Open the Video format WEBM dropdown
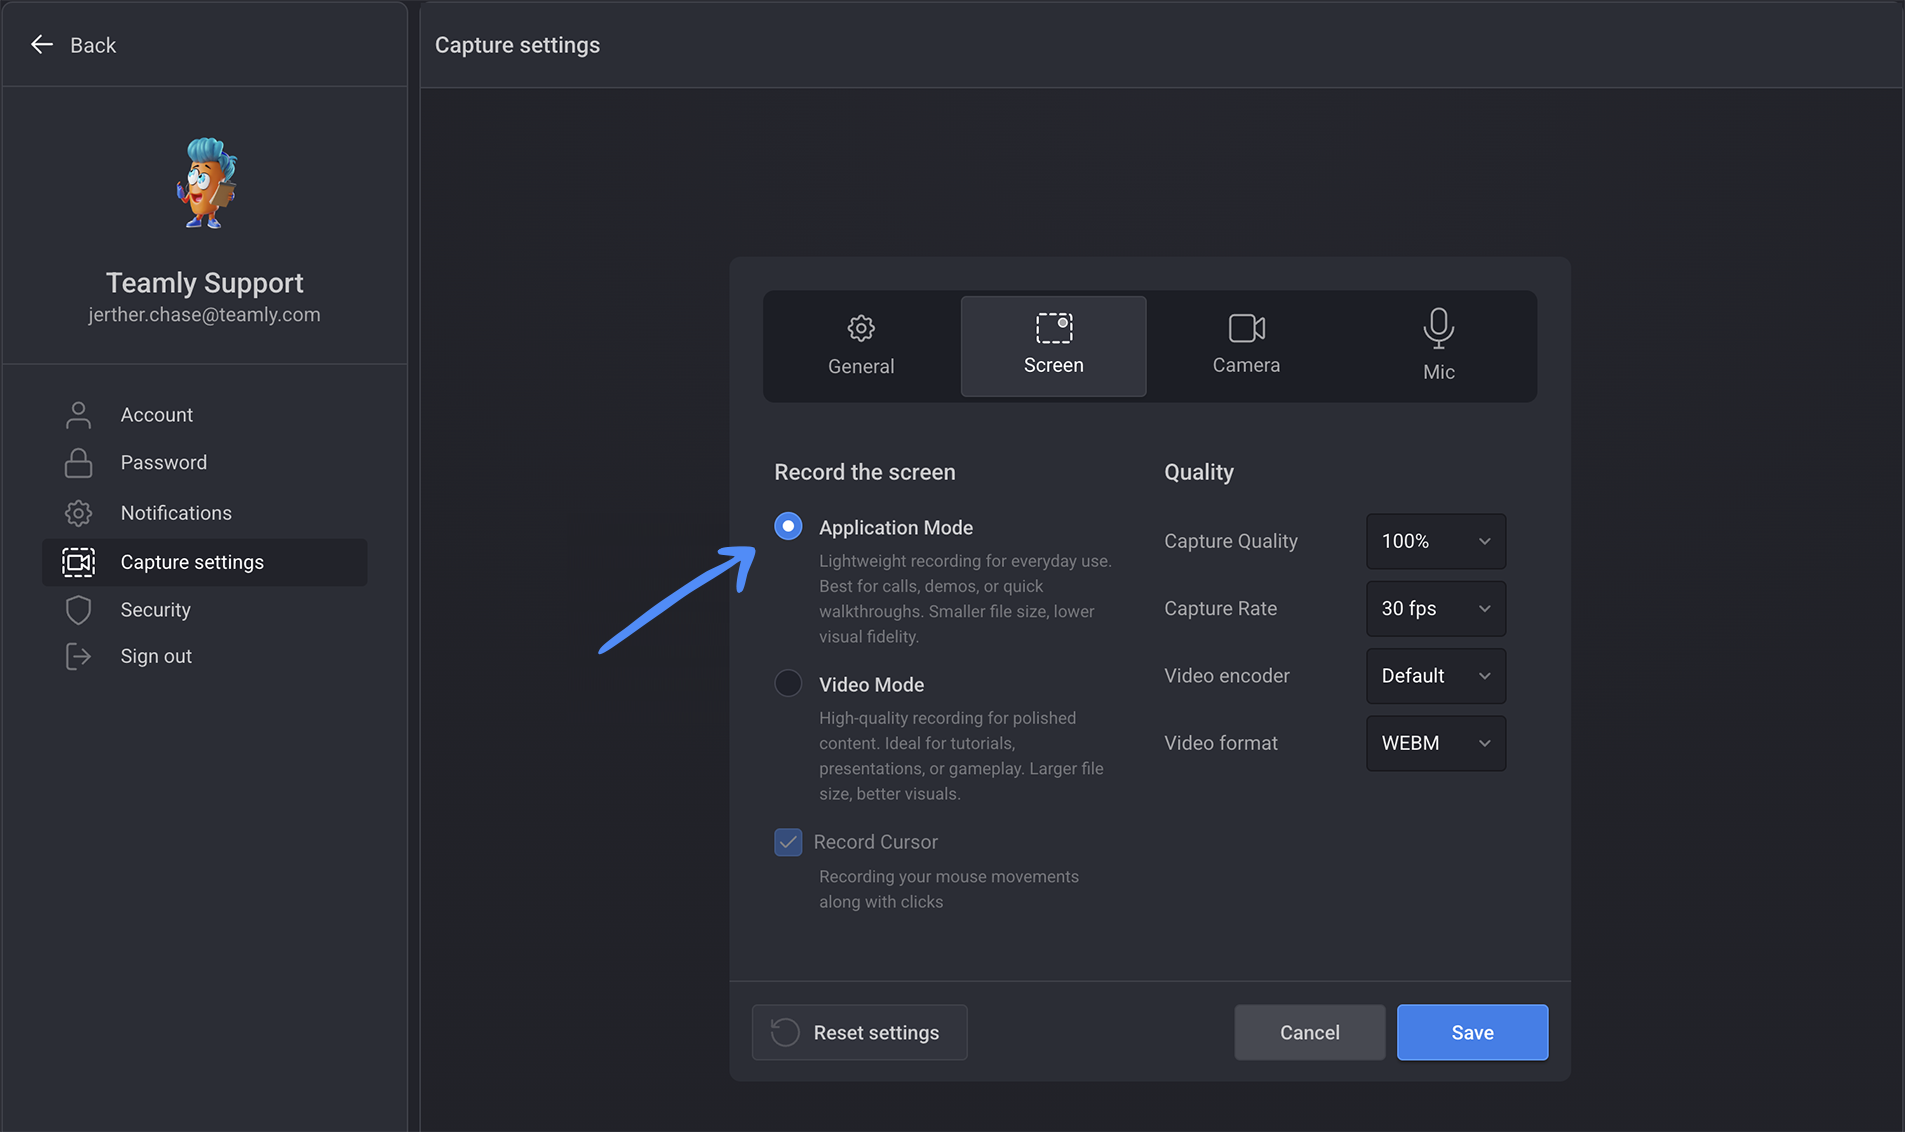The width and height of the screenshot is (1905, 1132). click(1436, 743)
